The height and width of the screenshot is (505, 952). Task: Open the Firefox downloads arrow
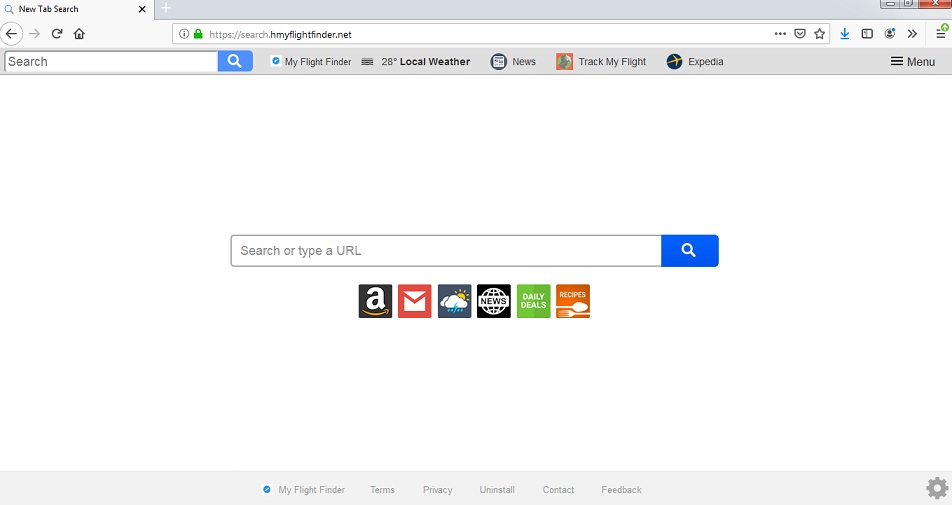point(845,34)
